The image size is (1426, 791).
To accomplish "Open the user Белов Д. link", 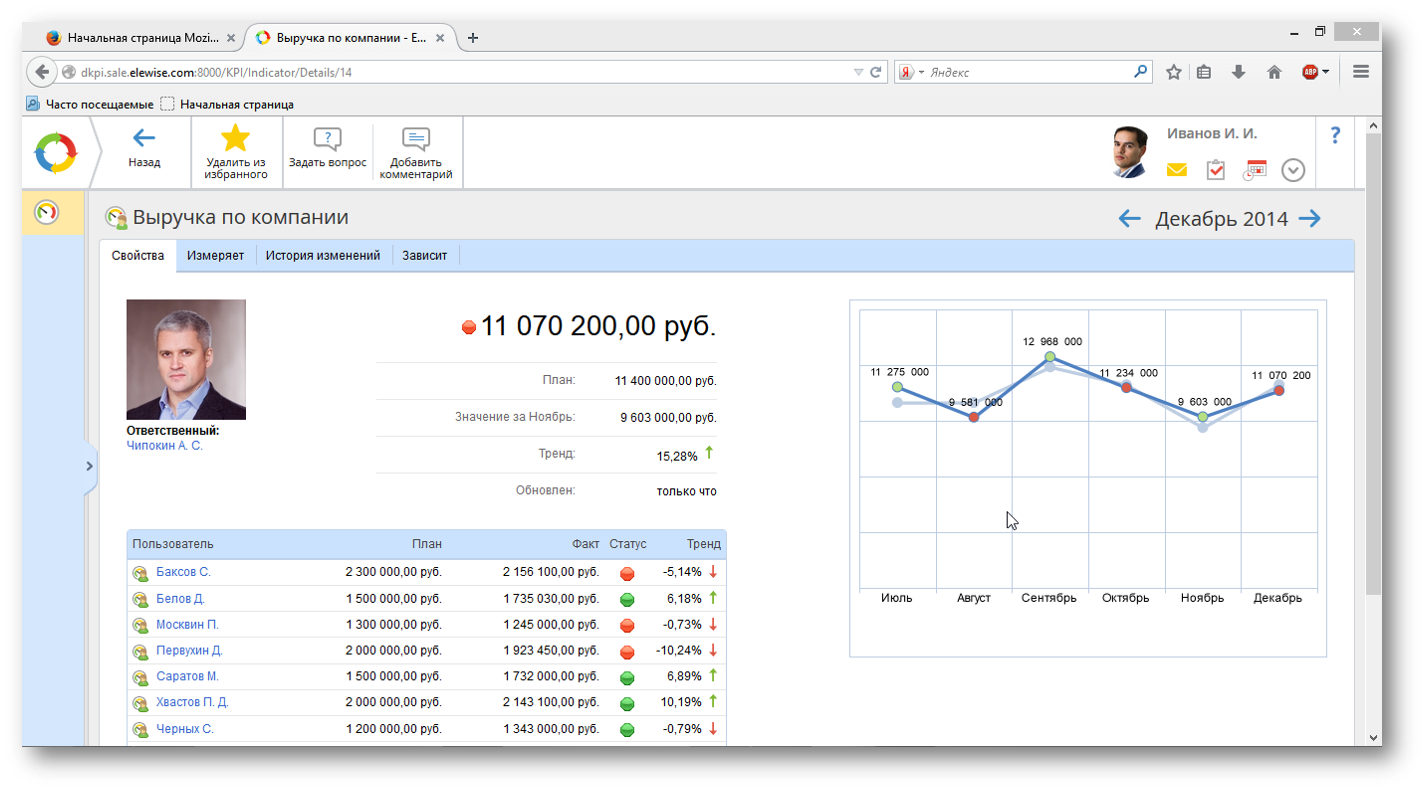I will 180,598.
